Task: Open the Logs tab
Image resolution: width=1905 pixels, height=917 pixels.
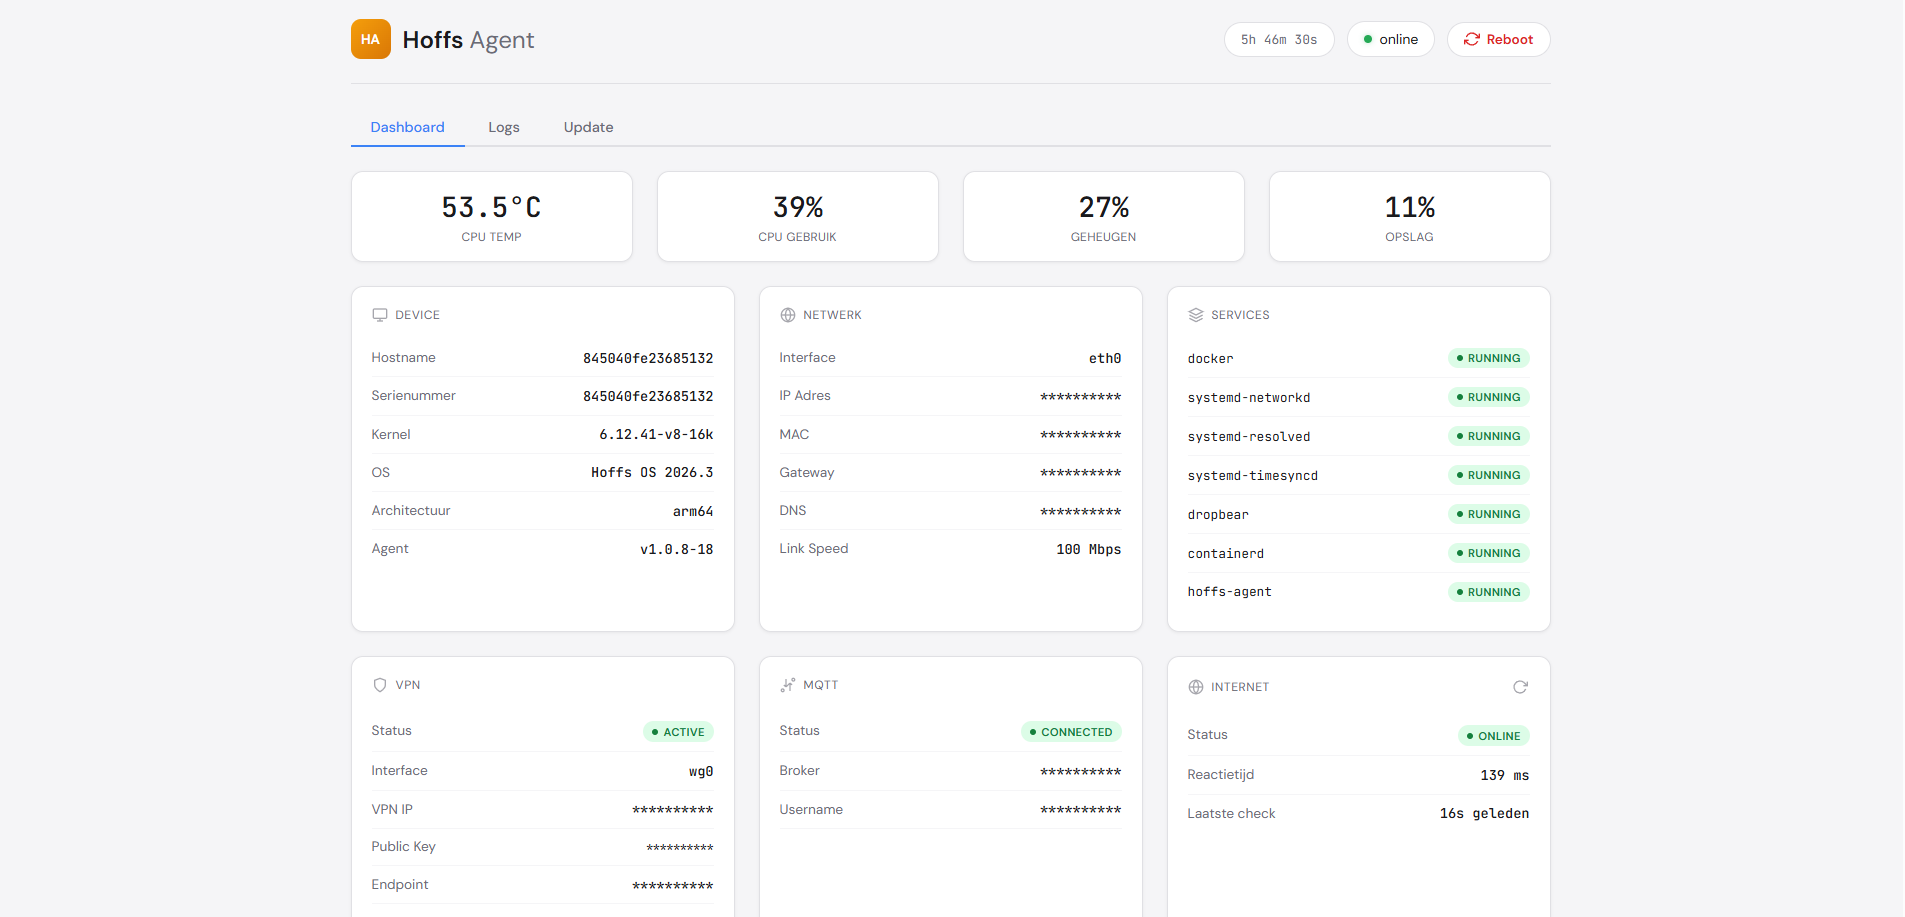Action: 503,127
